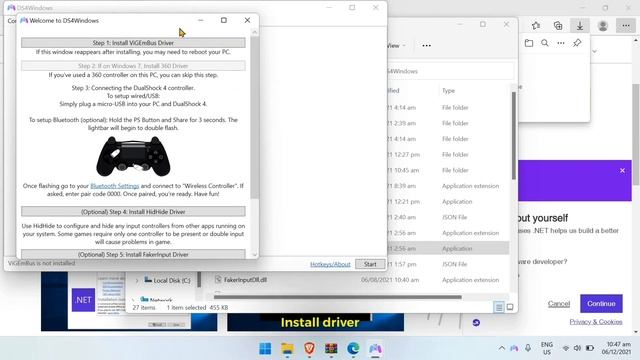Close the purple banner with X

(622, 170)
